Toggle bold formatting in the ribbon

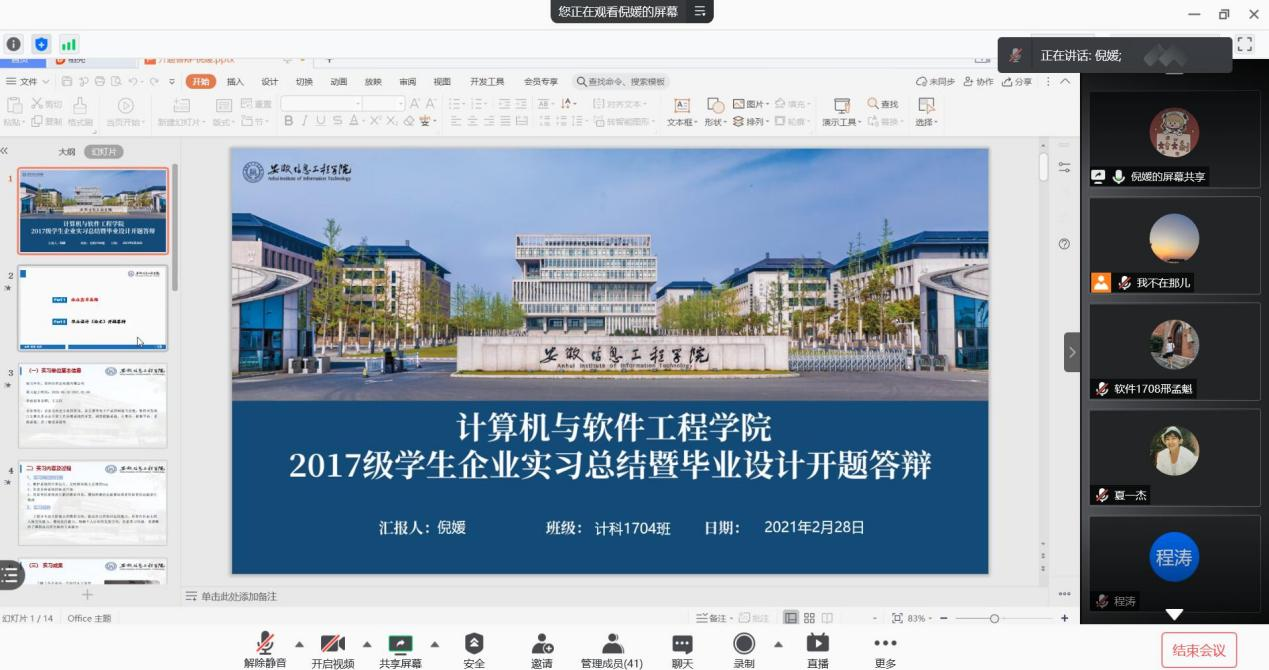pos(288,122)
